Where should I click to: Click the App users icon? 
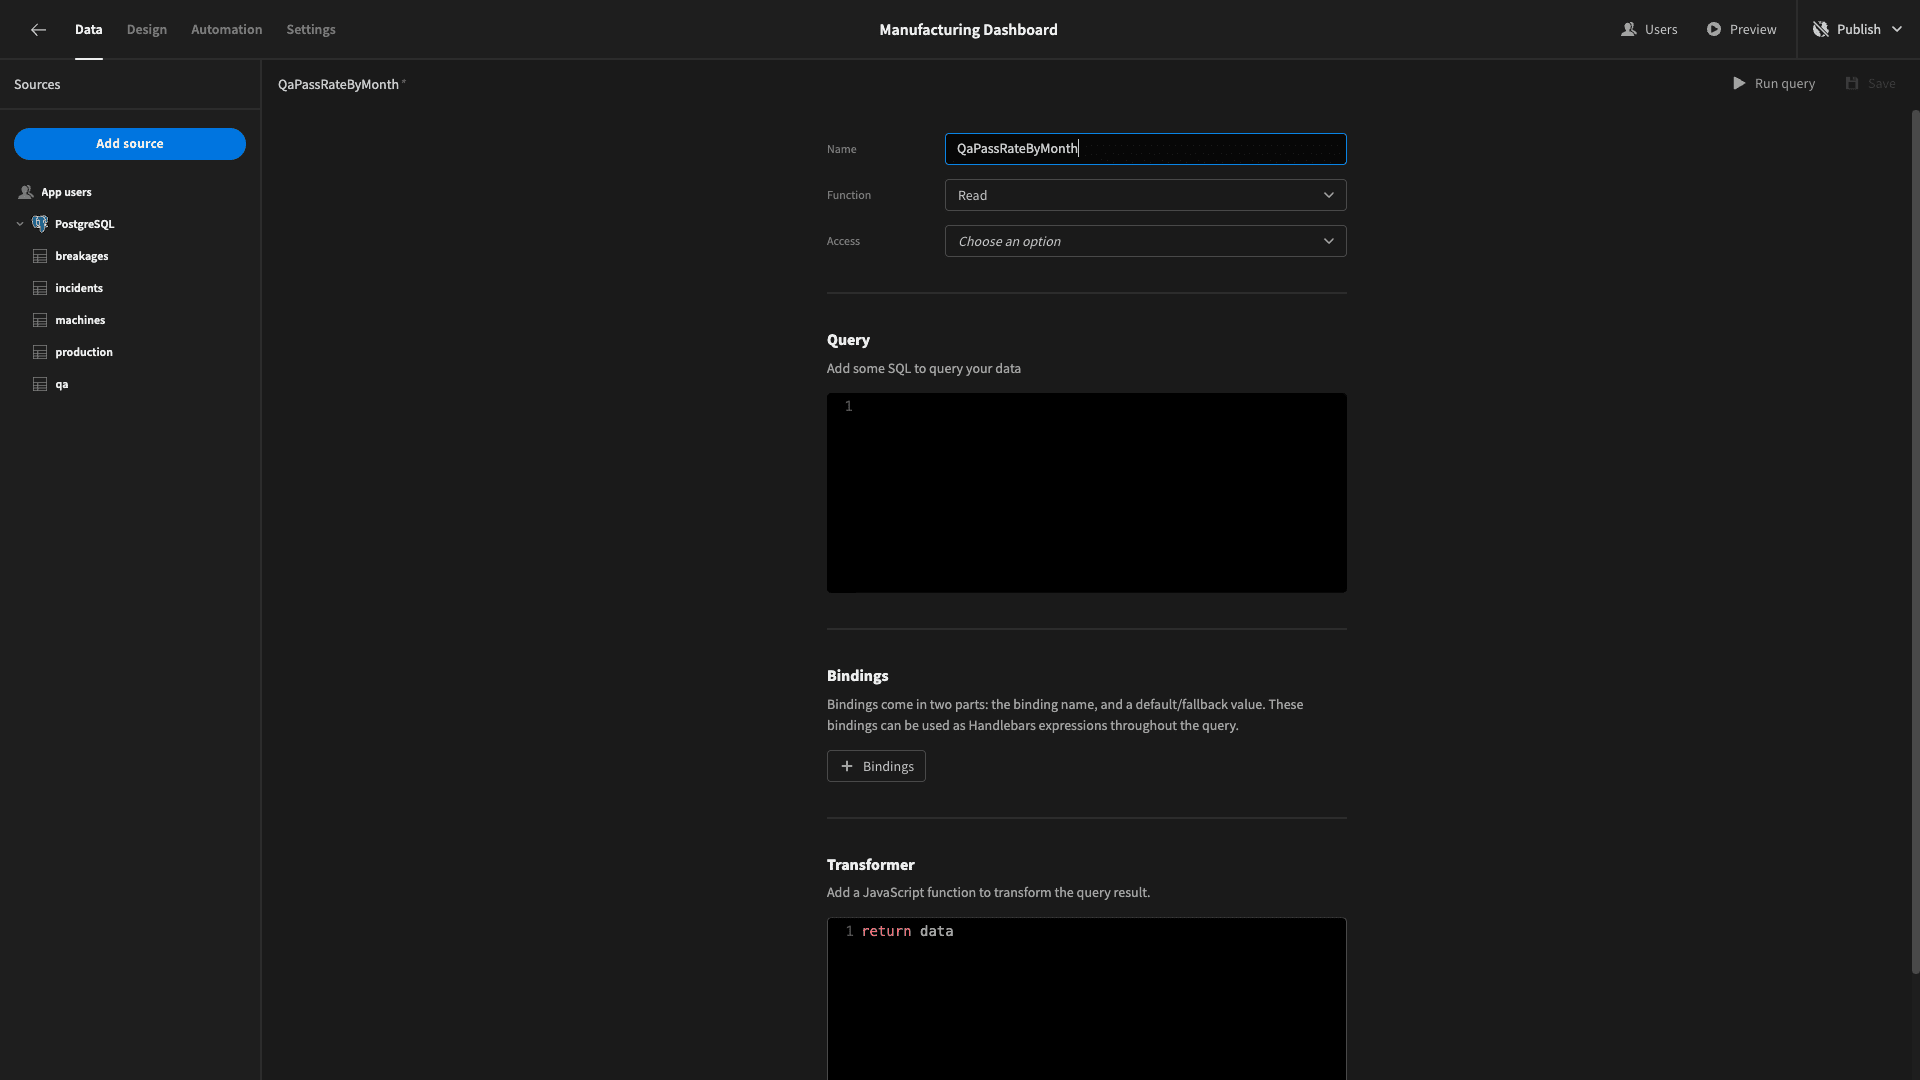[x=26, y=192]
